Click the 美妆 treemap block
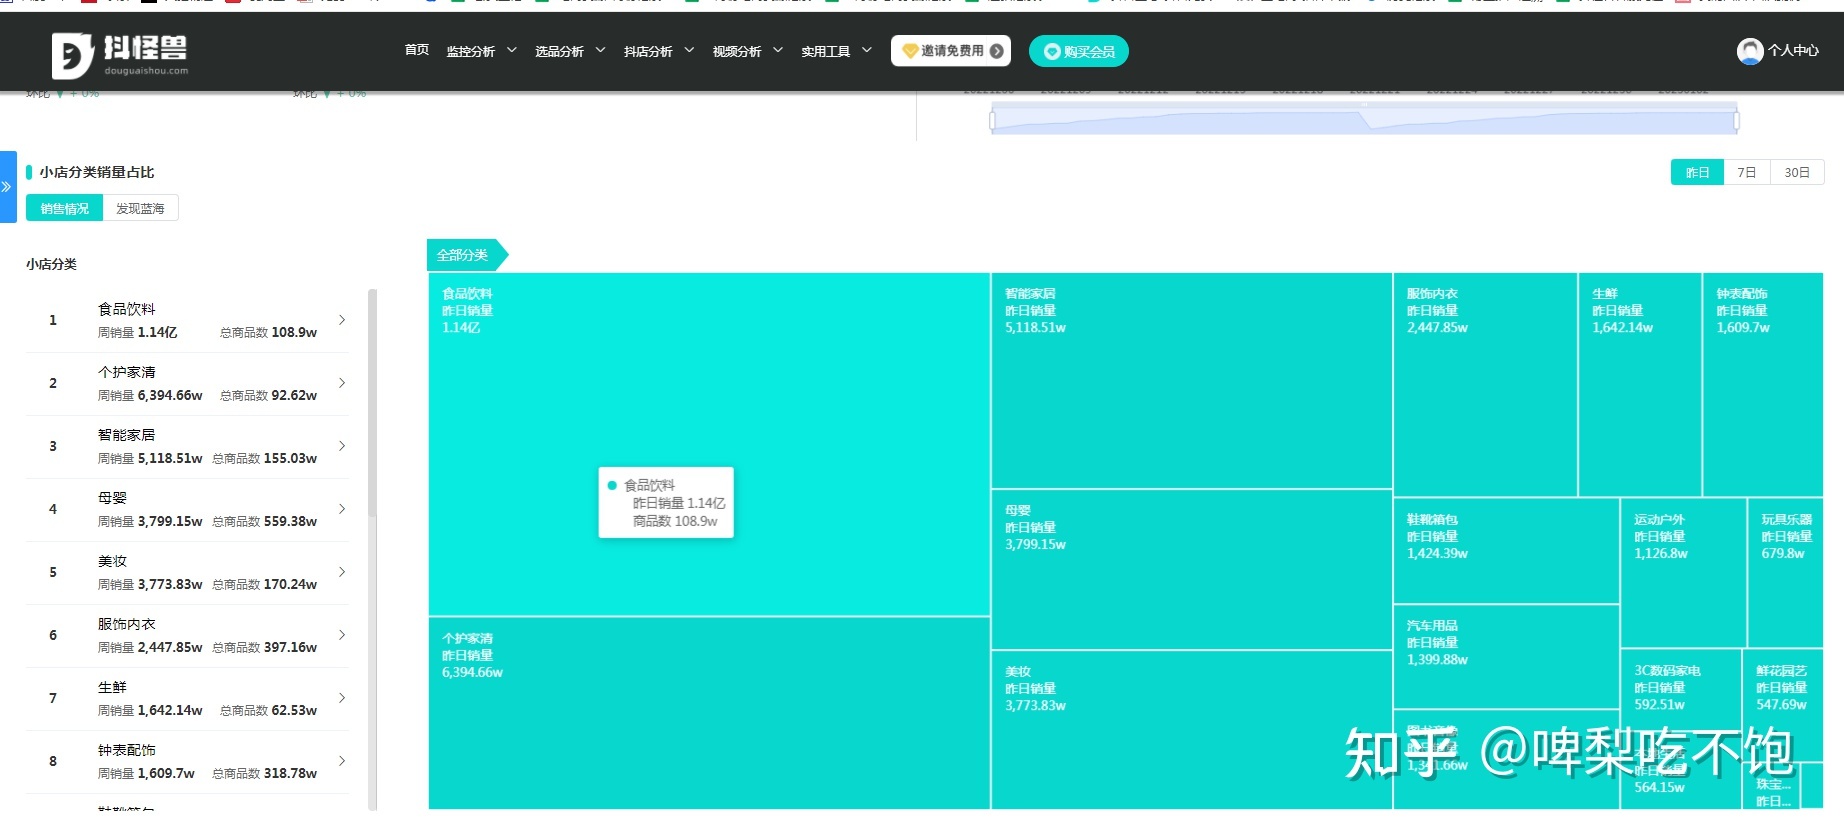The height and width of the screenshot is (829, 1844). (x=1192, y=730)
